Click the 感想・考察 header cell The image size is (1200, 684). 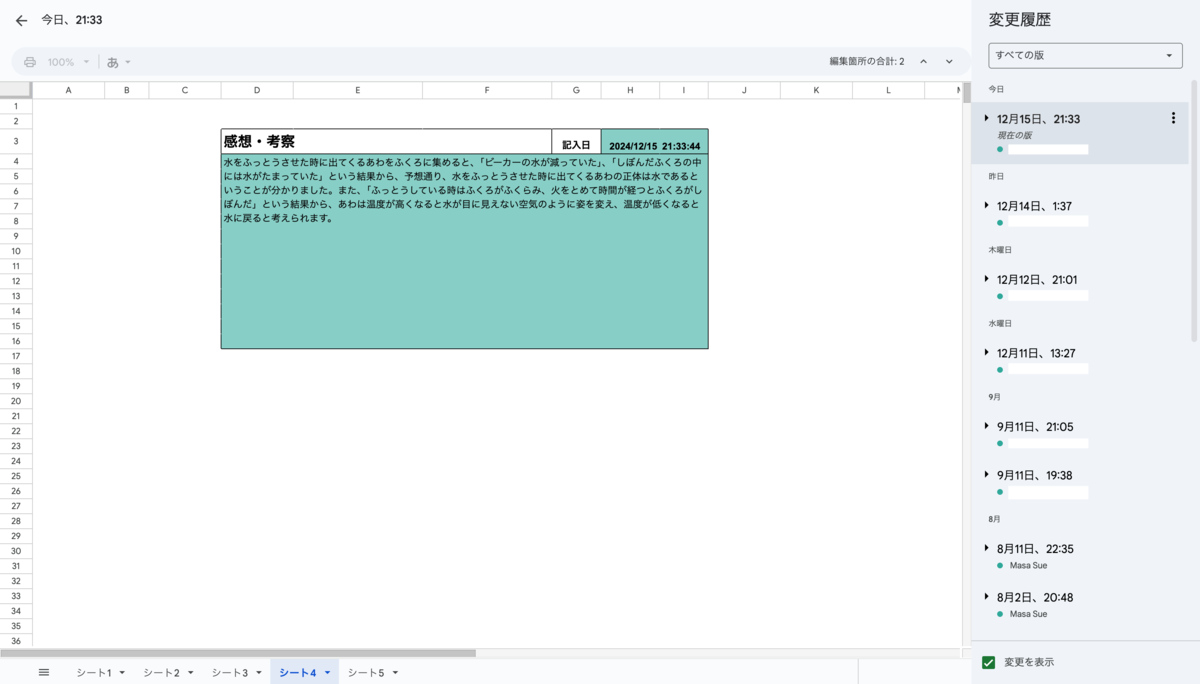coord(386,141)
